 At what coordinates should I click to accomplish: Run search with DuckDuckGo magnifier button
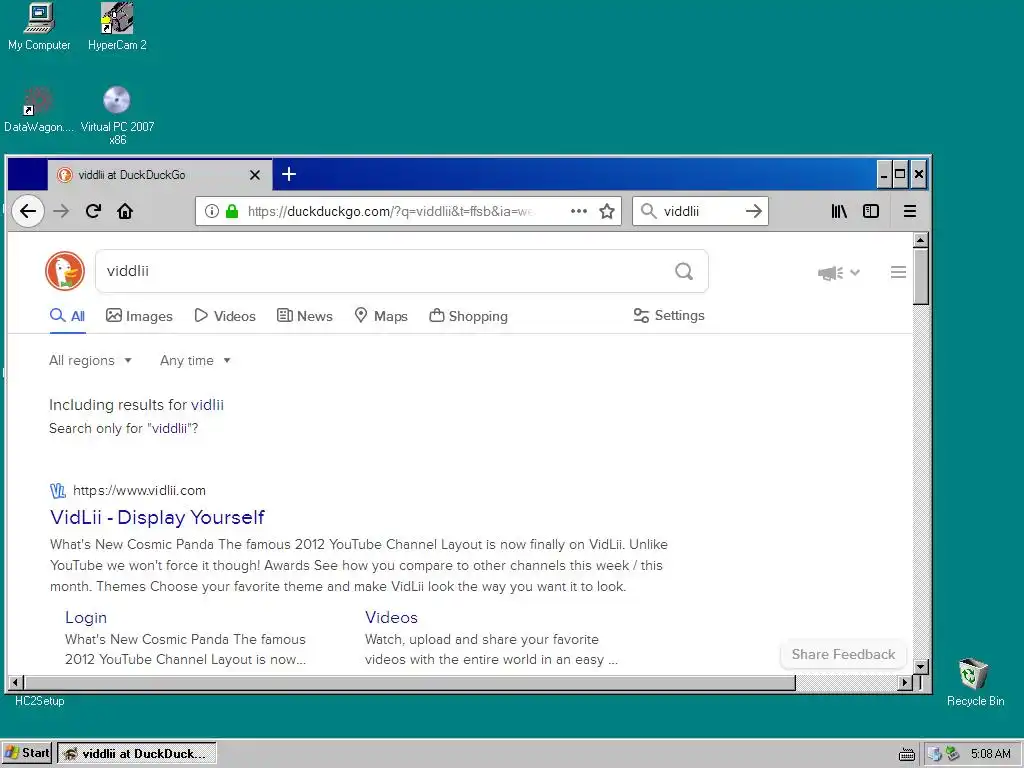684,271
